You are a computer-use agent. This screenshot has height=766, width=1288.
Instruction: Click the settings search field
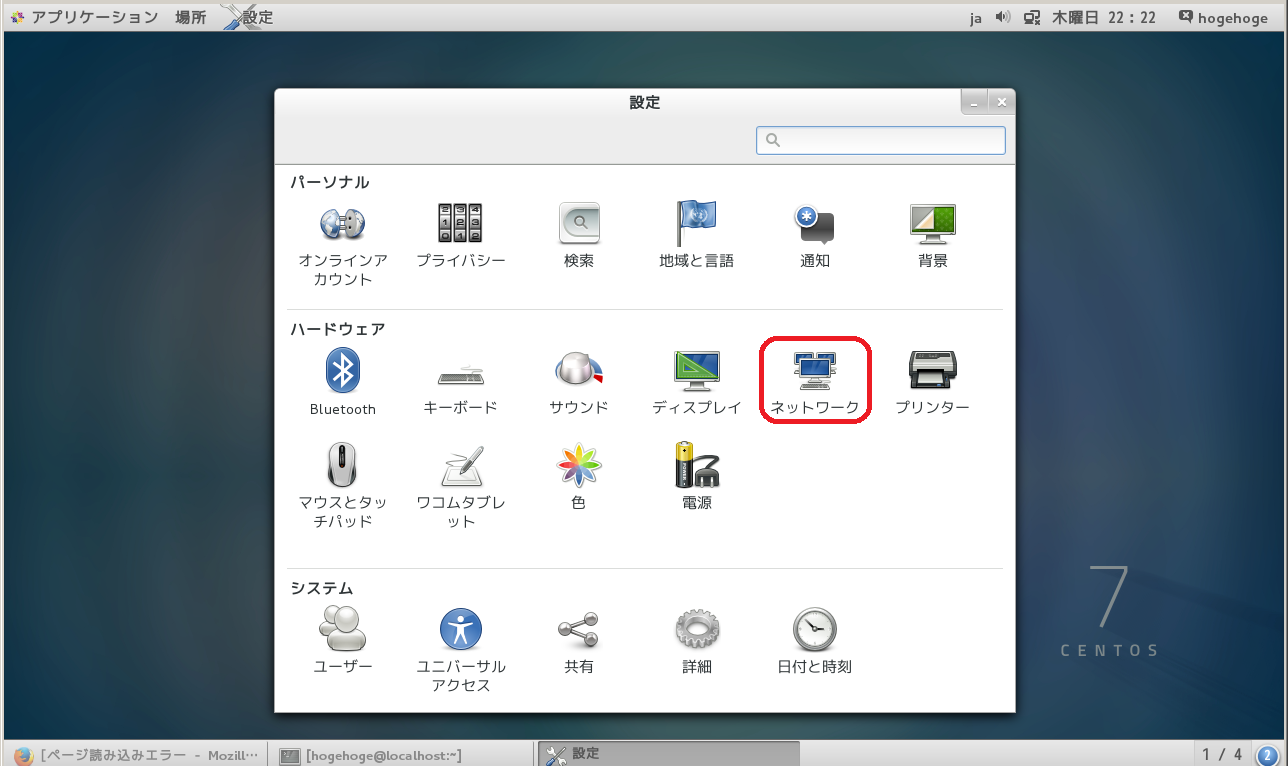[x=881, y=140]
